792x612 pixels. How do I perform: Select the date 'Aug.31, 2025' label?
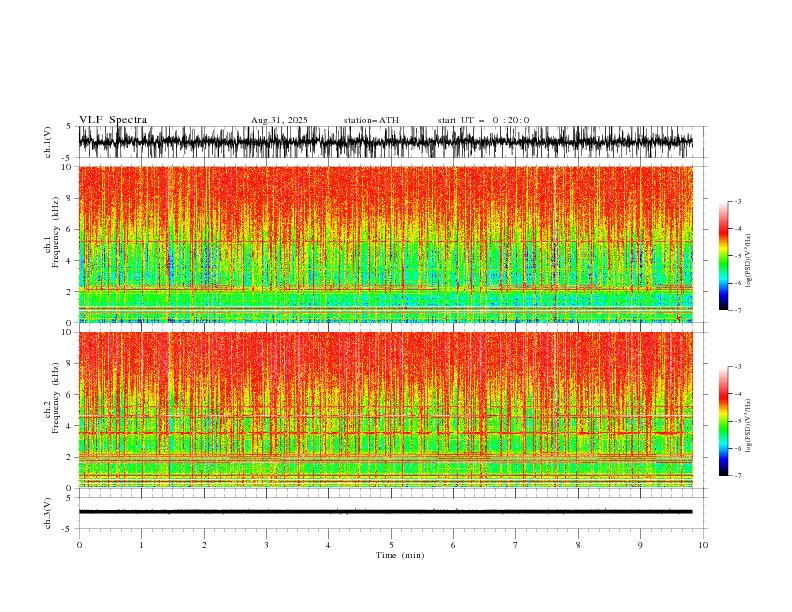tap(279, 120)
